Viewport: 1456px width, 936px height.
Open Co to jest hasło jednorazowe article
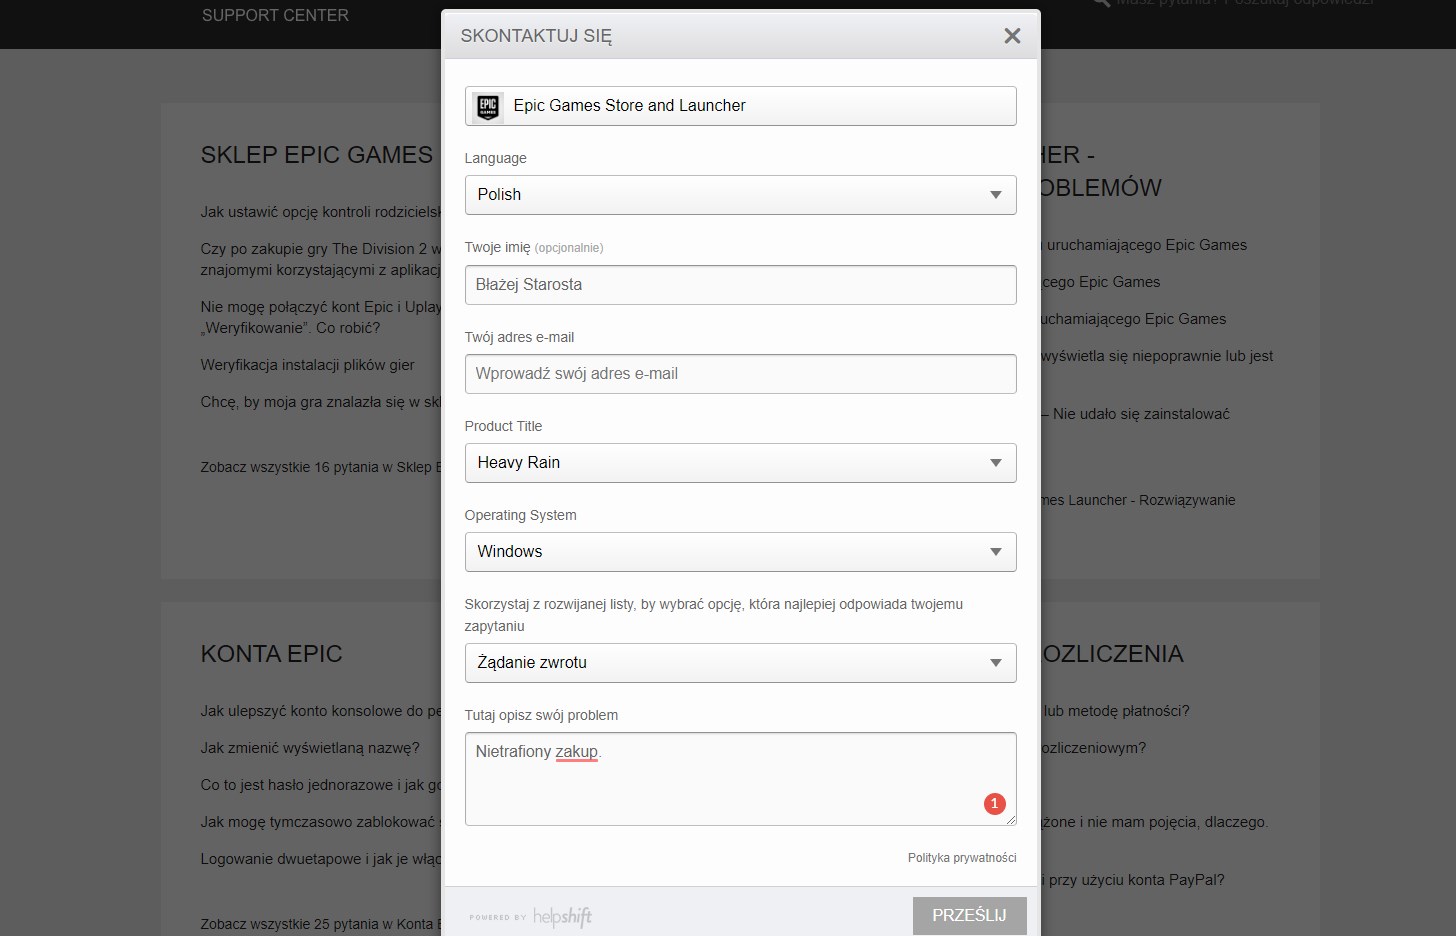coord(320,785)
